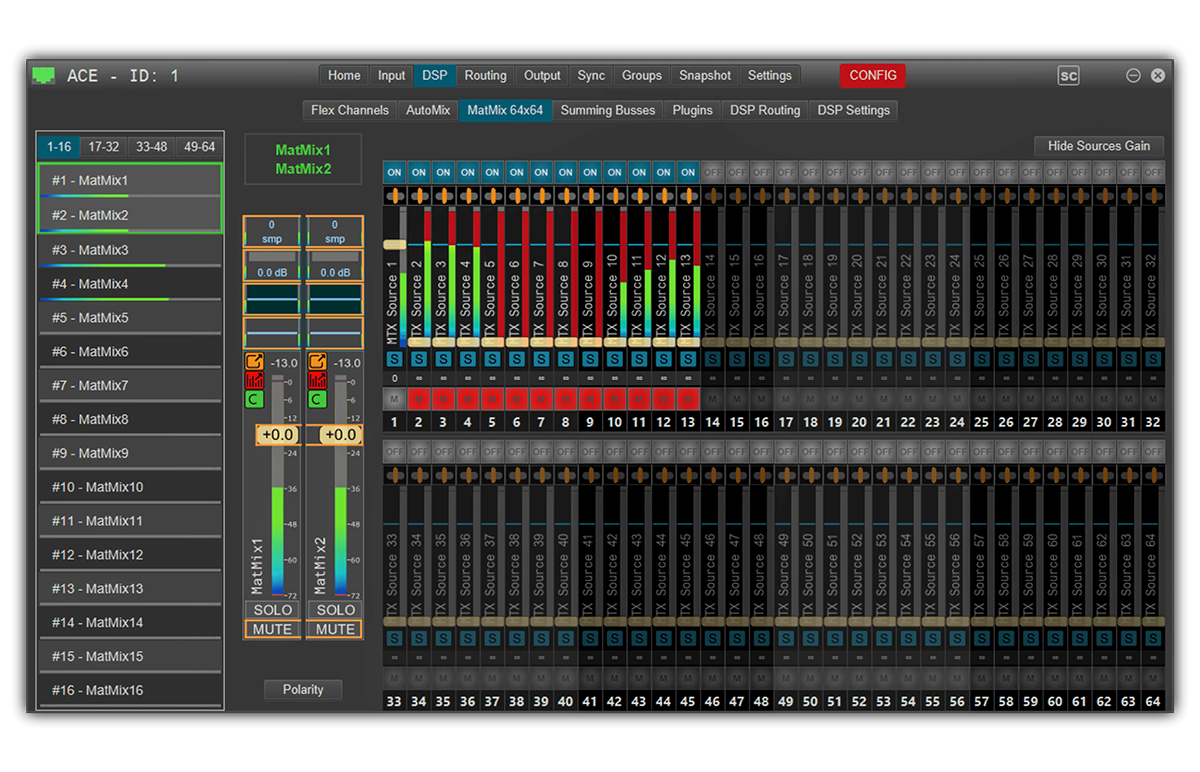This screenshot has width=1200, height=772.
Task: Mute Source 1 with its M button
Action: pos(394,399)
